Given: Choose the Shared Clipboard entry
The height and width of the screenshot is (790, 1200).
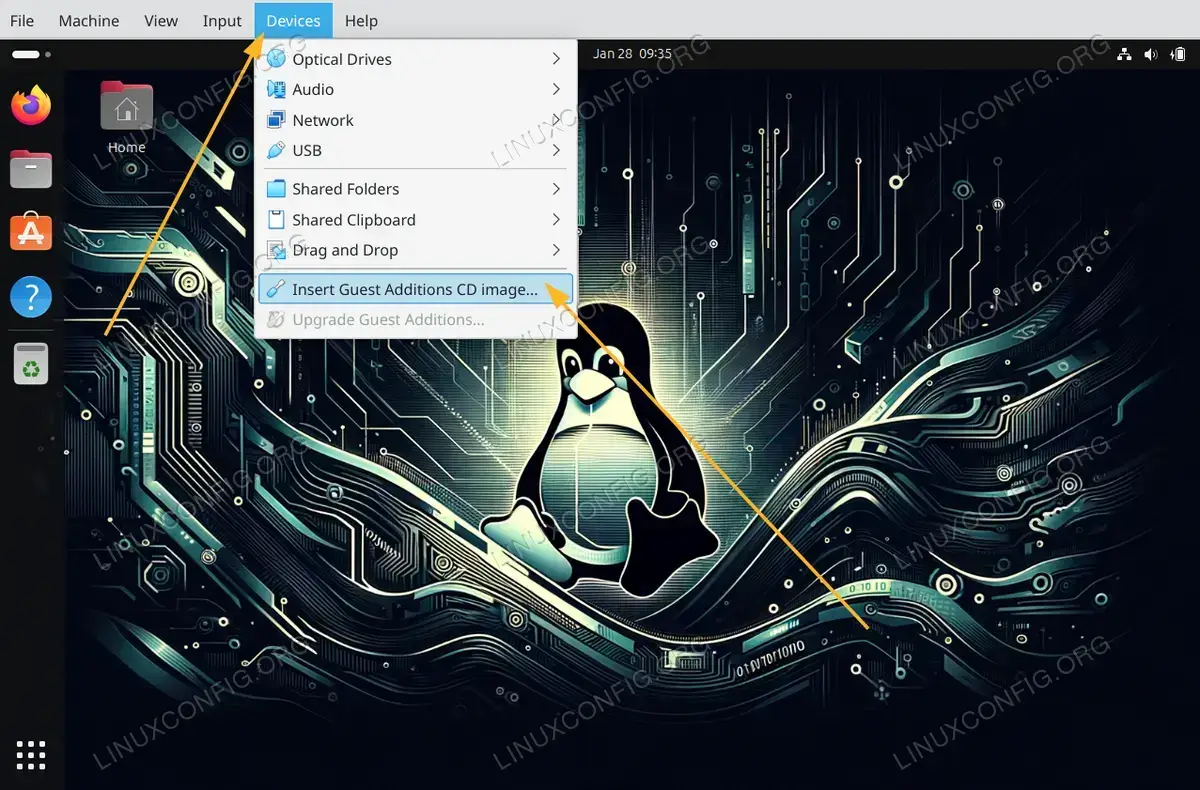Looking at the screenshot, I should 416,220.
